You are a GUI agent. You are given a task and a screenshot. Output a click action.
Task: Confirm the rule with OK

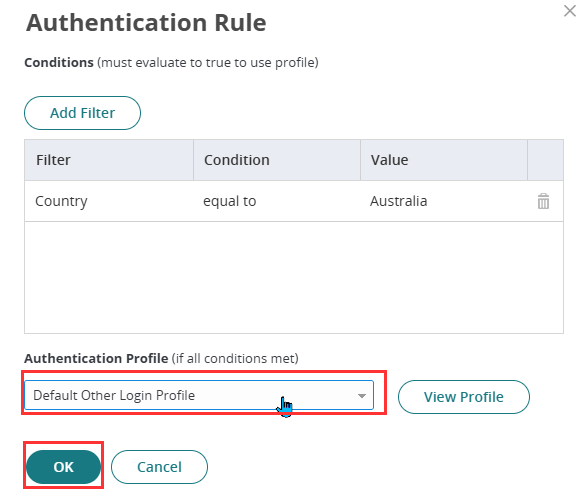(64, 467)
